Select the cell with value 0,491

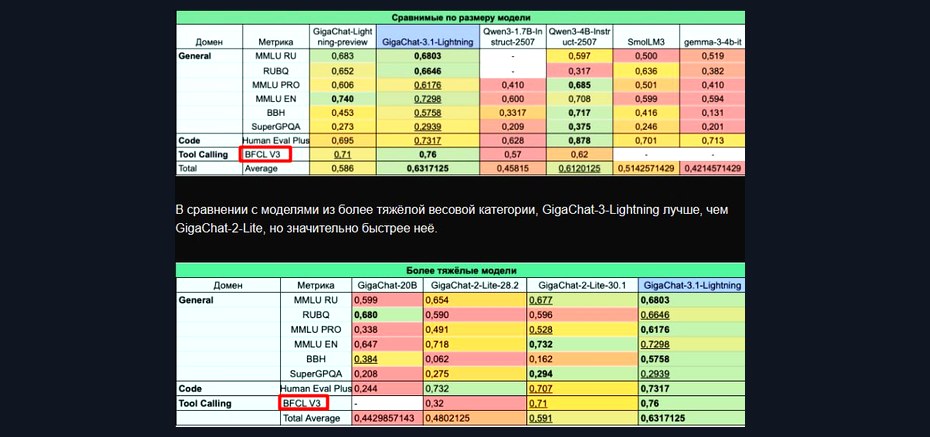click(x=474, y=330)
